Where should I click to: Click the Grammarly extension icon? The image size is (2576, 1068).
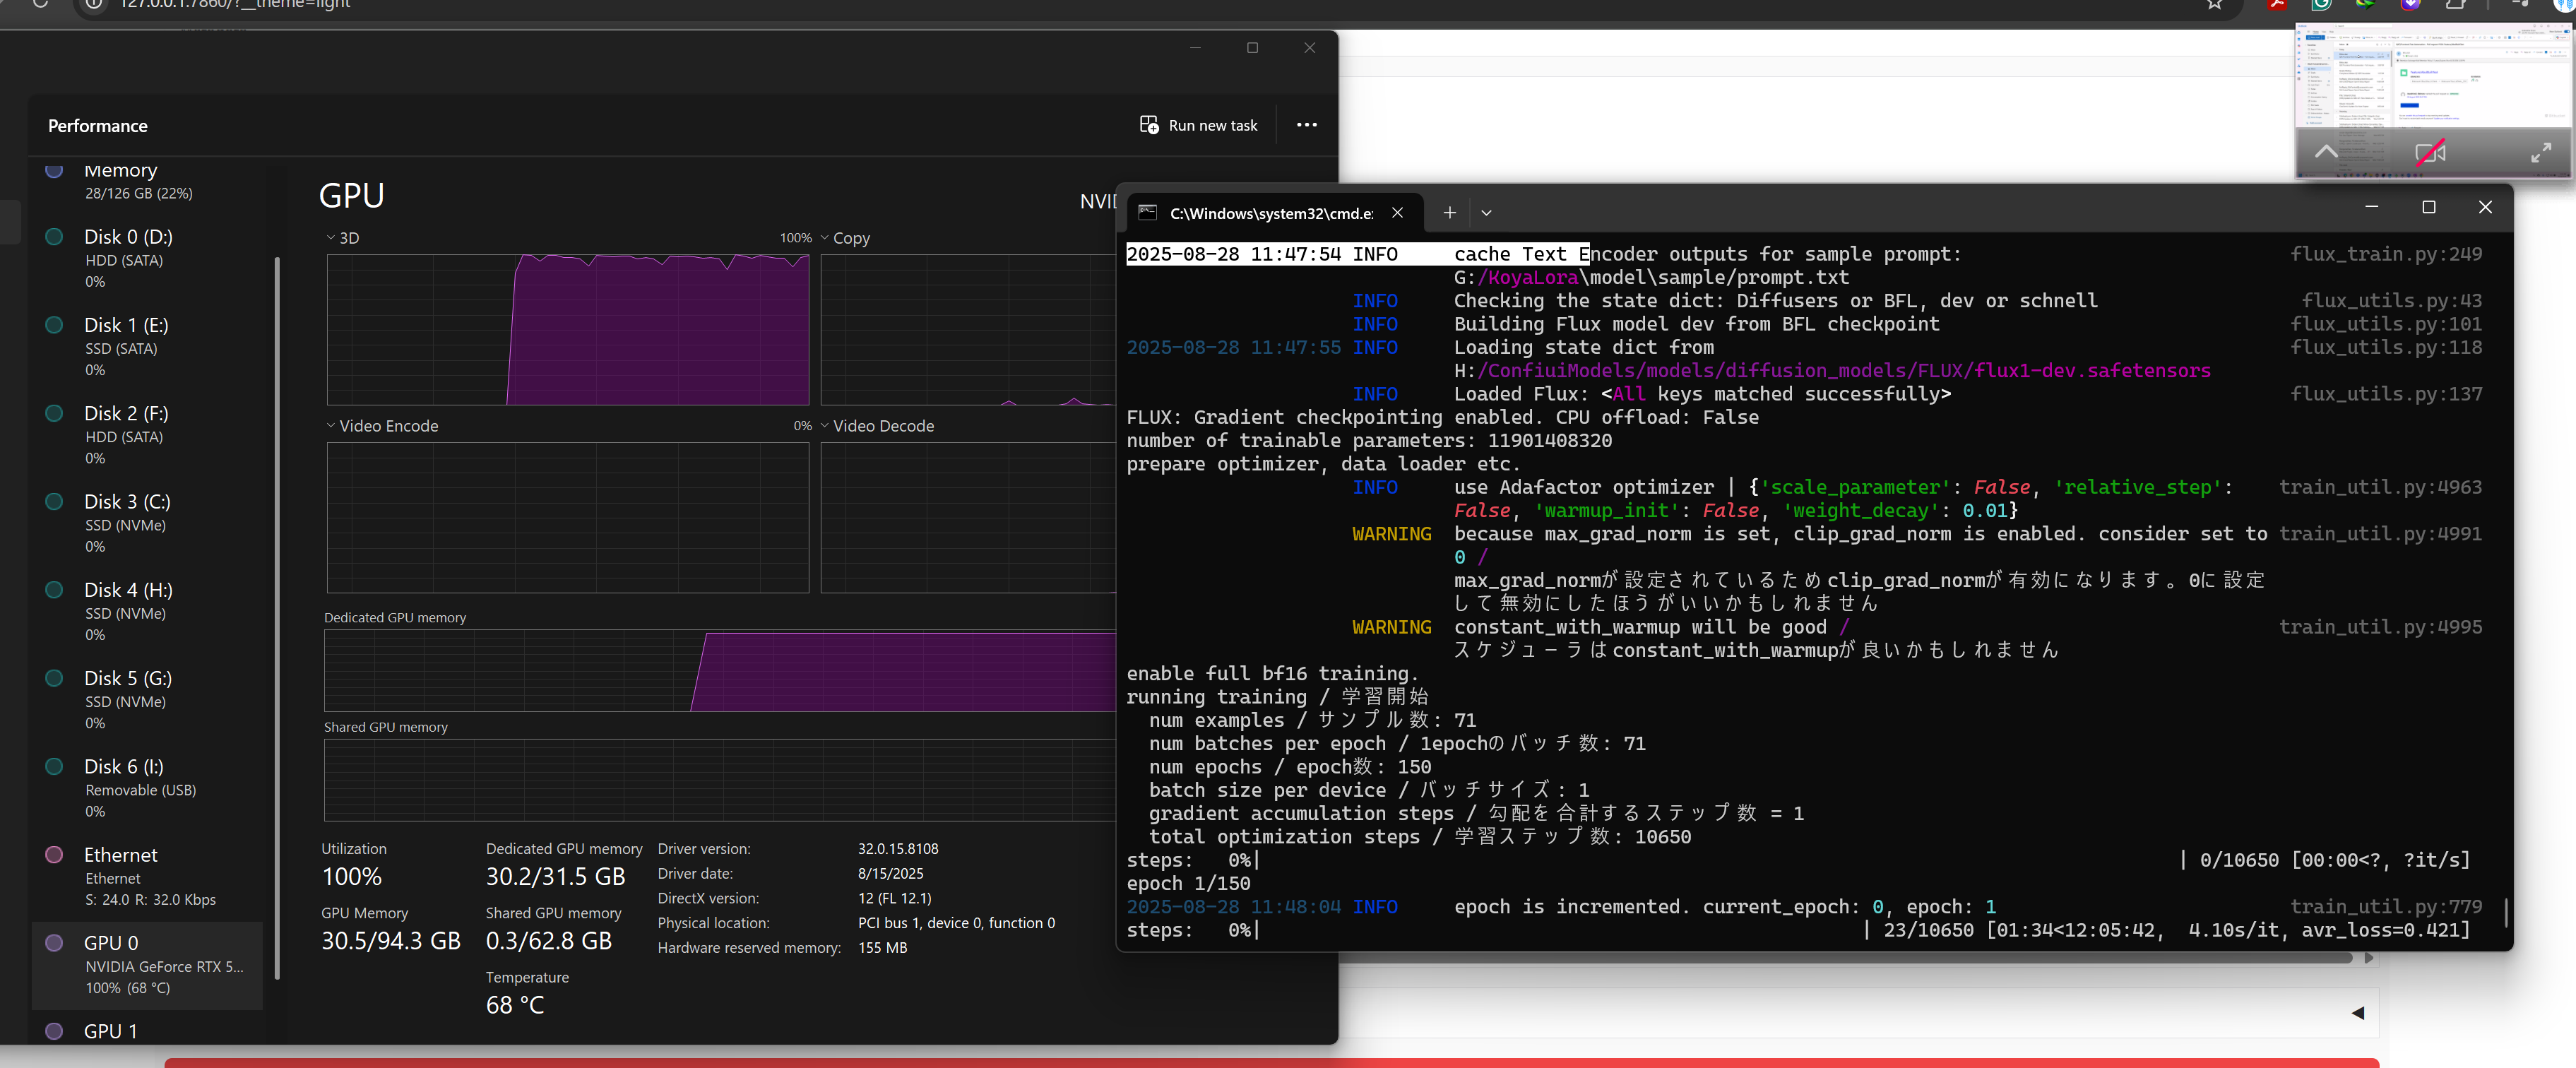tap(2321, 5)
